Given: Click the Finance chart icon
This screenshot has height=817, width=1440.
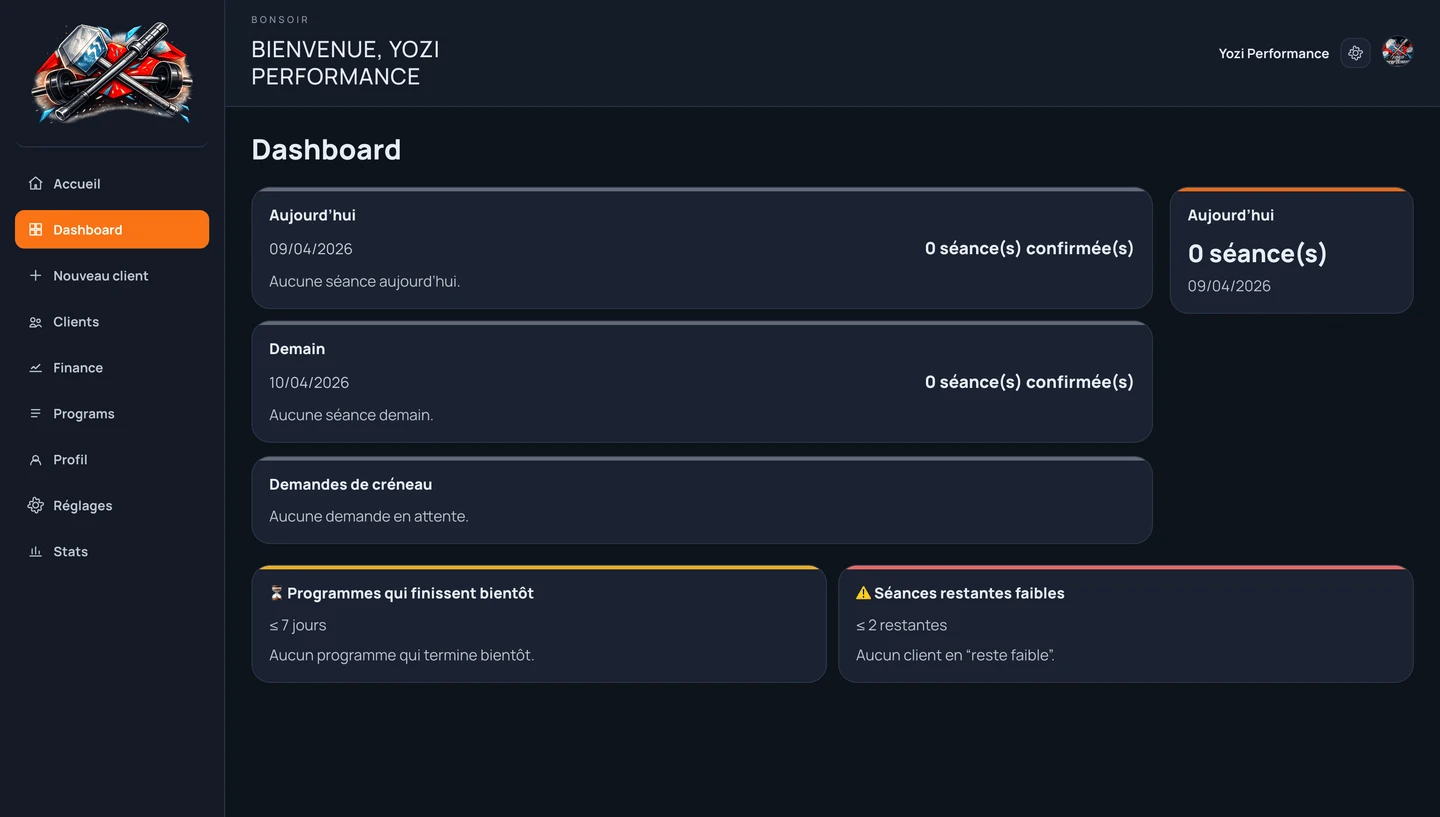Looking at the screenshot, I should [36, 368].
